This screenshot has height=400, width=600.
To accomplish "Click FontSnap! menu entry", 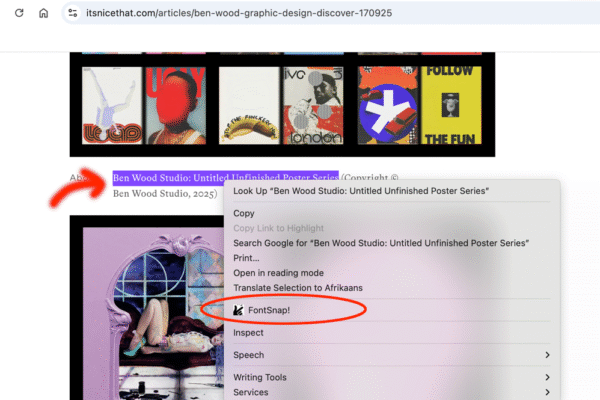I will coord(268,310).
